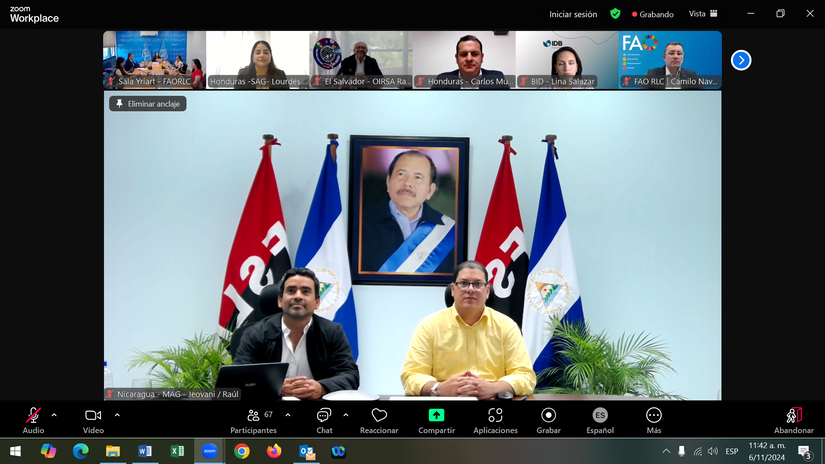Click the Grabando recording indicator
The width and height of the screenshot is (825, 464).
pyautogui.click(x=652, y=14)
